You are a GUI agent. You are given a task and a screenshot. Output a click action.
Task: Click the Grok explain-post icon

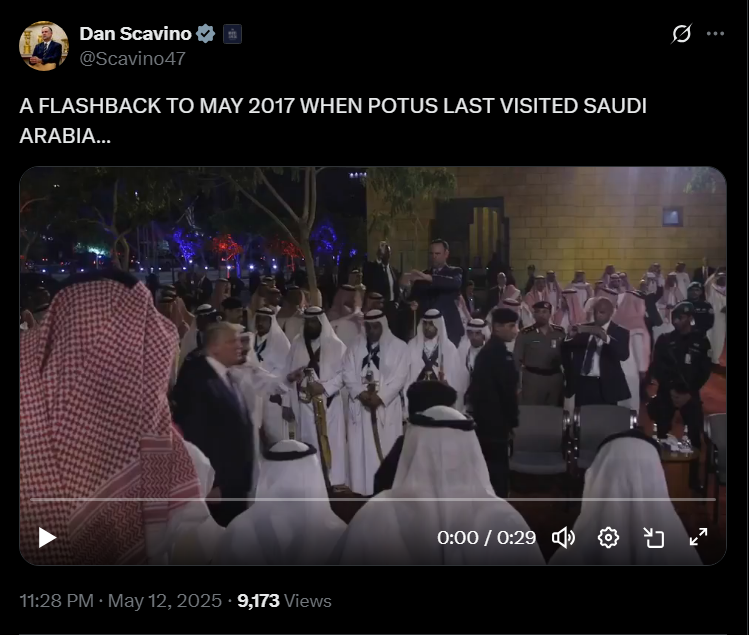[681, 34]
